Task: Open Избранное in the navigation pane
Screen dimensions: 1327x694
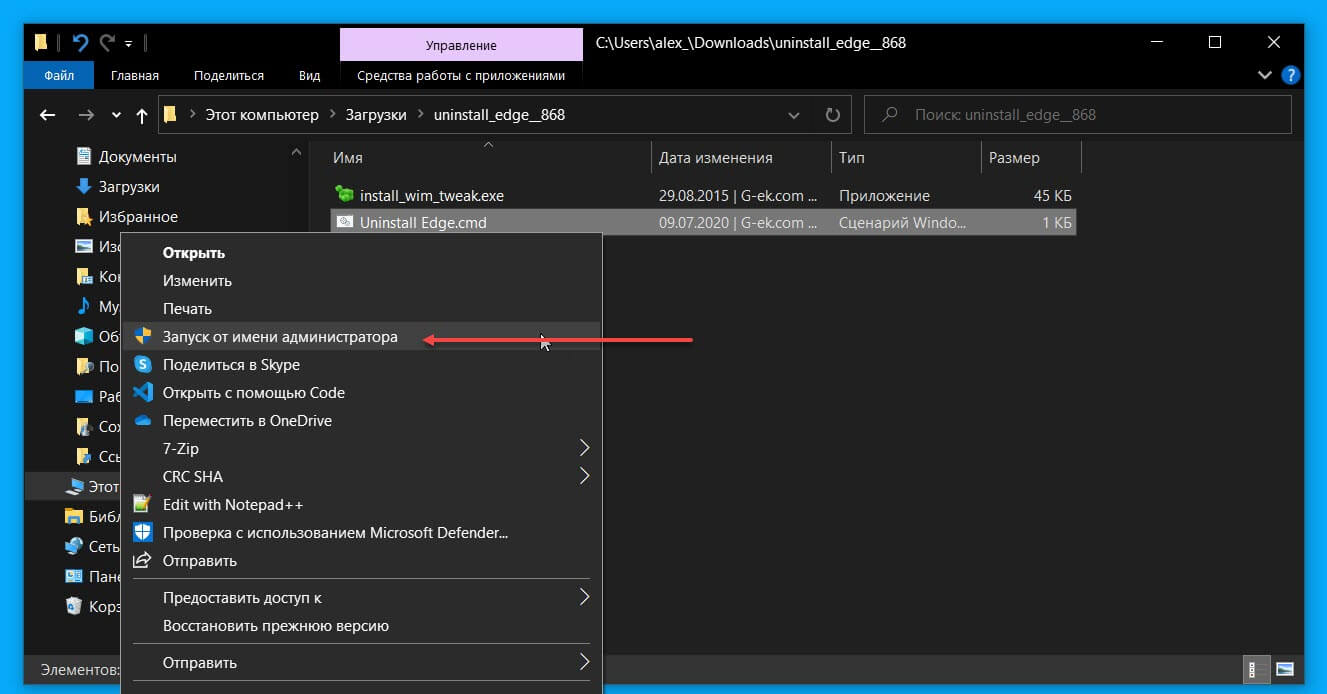Action: coord(138,217)
